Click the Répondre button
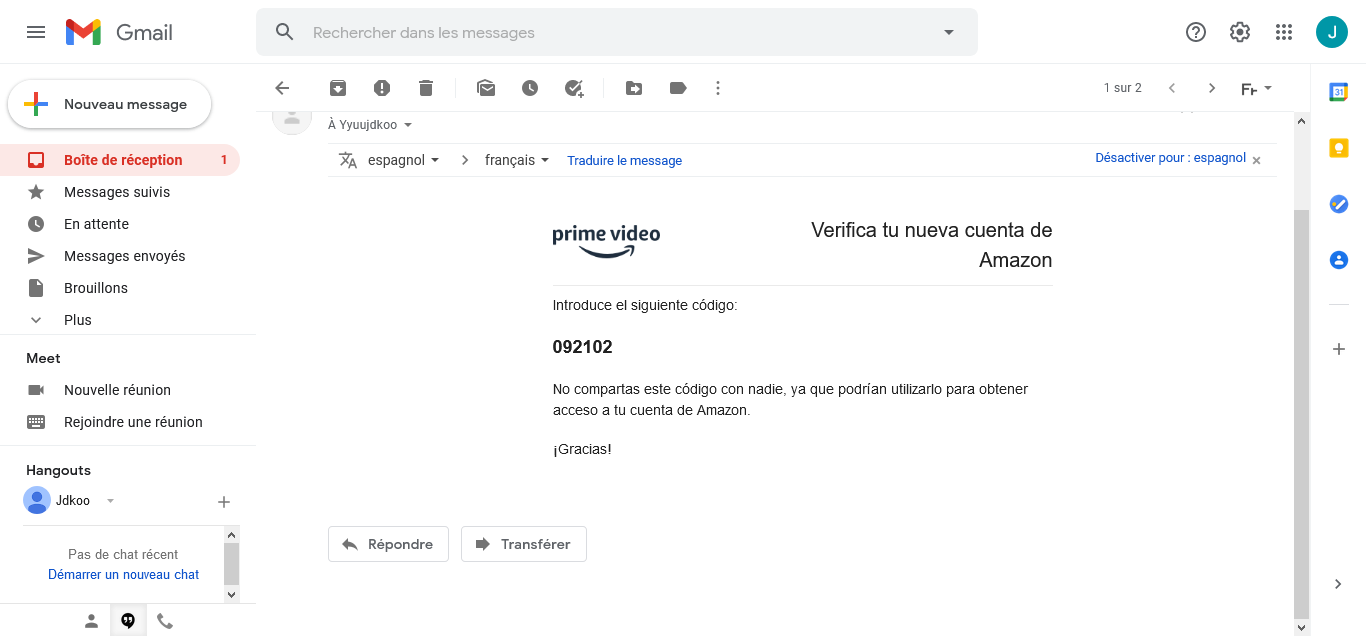This screenshot has width=1366, height=636. (x=388, y=544)
